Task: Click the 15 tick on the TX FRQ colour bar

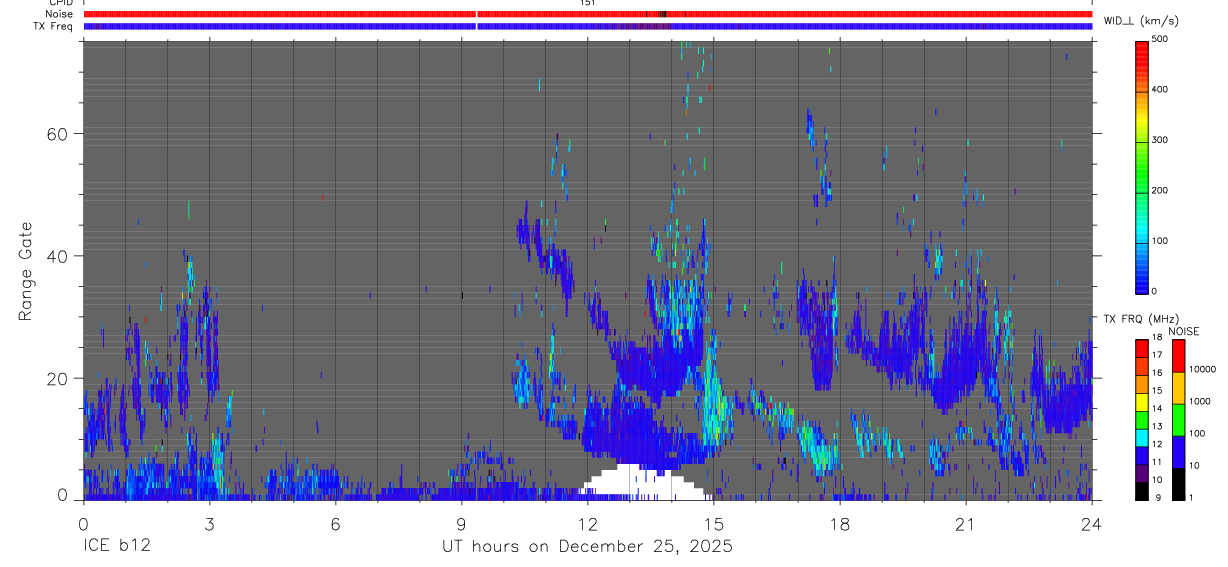Action: click(1157, 391)
